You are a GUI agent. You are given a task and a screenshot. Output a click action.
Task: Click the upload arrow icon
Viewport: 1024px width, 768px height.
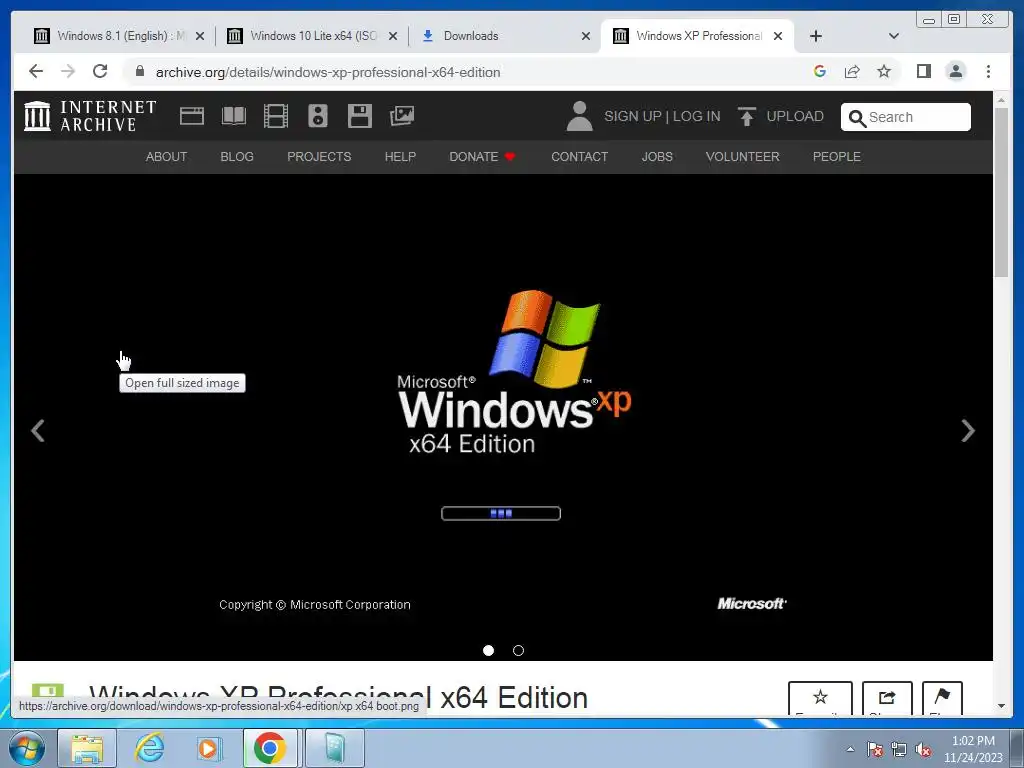746,116
